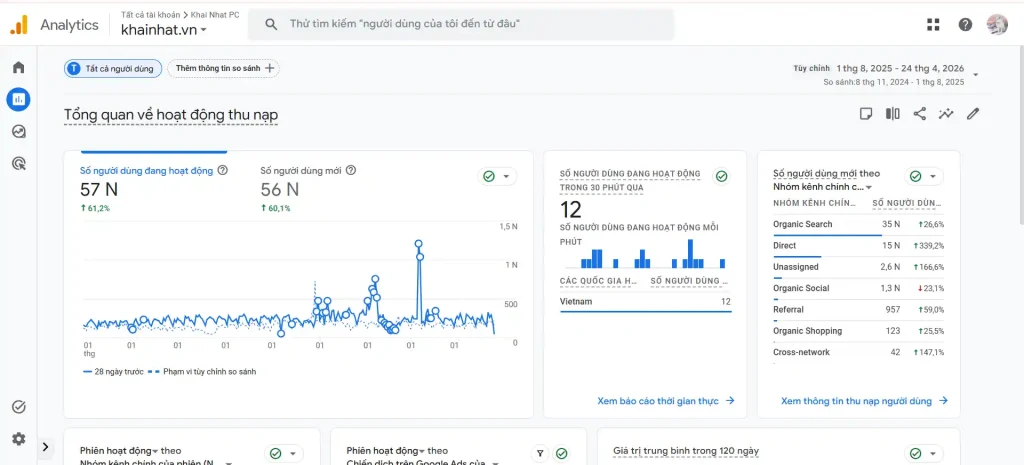Click the 'SỐ NGƯỜI DÙN...' column header in channel table

point(908,203)
